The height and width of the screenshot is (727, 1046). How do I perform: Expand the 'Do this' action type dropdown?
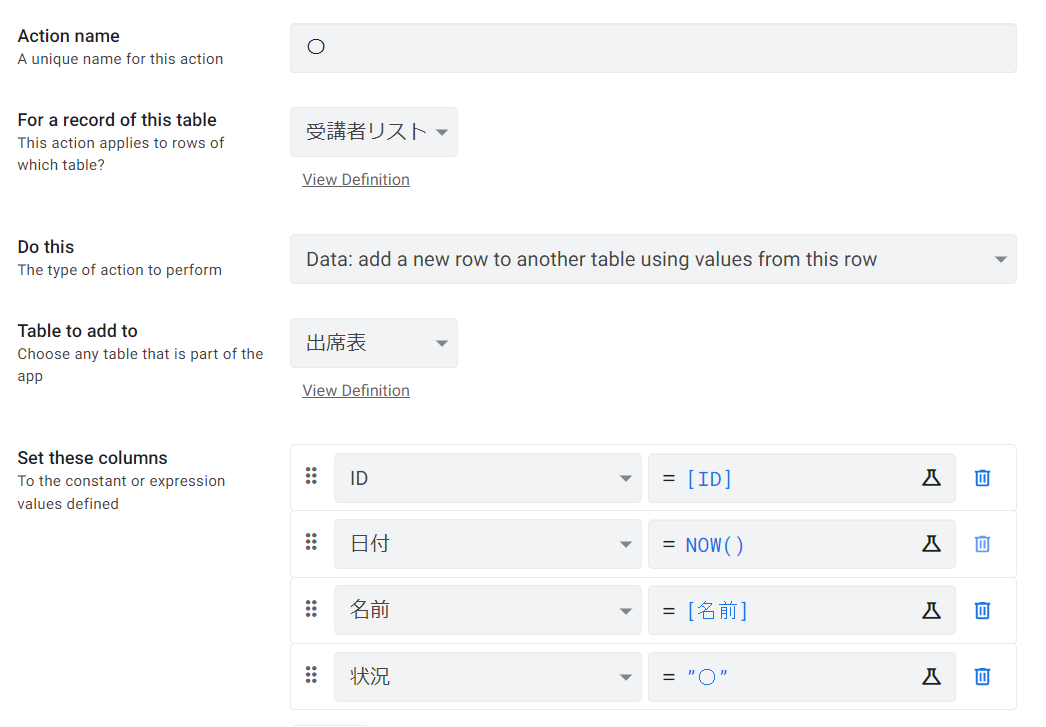[x=653, y=259]
